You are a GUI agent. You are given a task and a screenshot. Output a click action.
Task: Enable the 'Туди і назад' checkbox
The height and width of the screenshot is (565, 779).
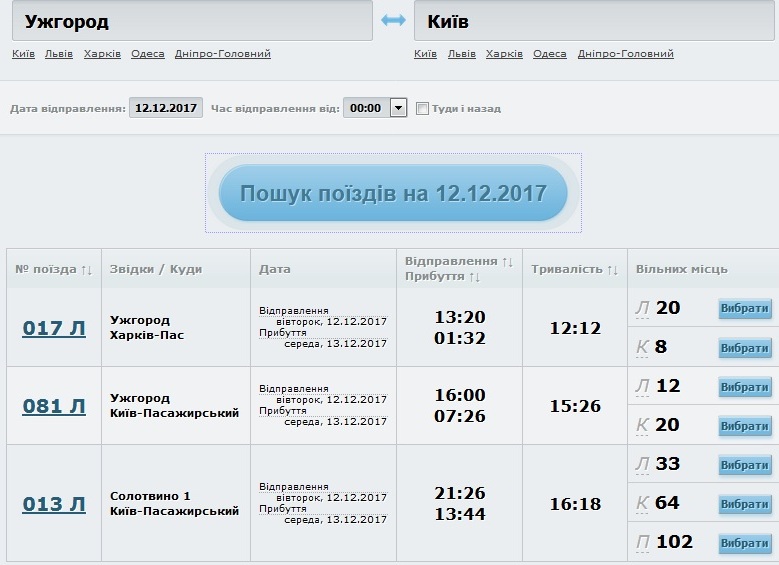point(422,108)
